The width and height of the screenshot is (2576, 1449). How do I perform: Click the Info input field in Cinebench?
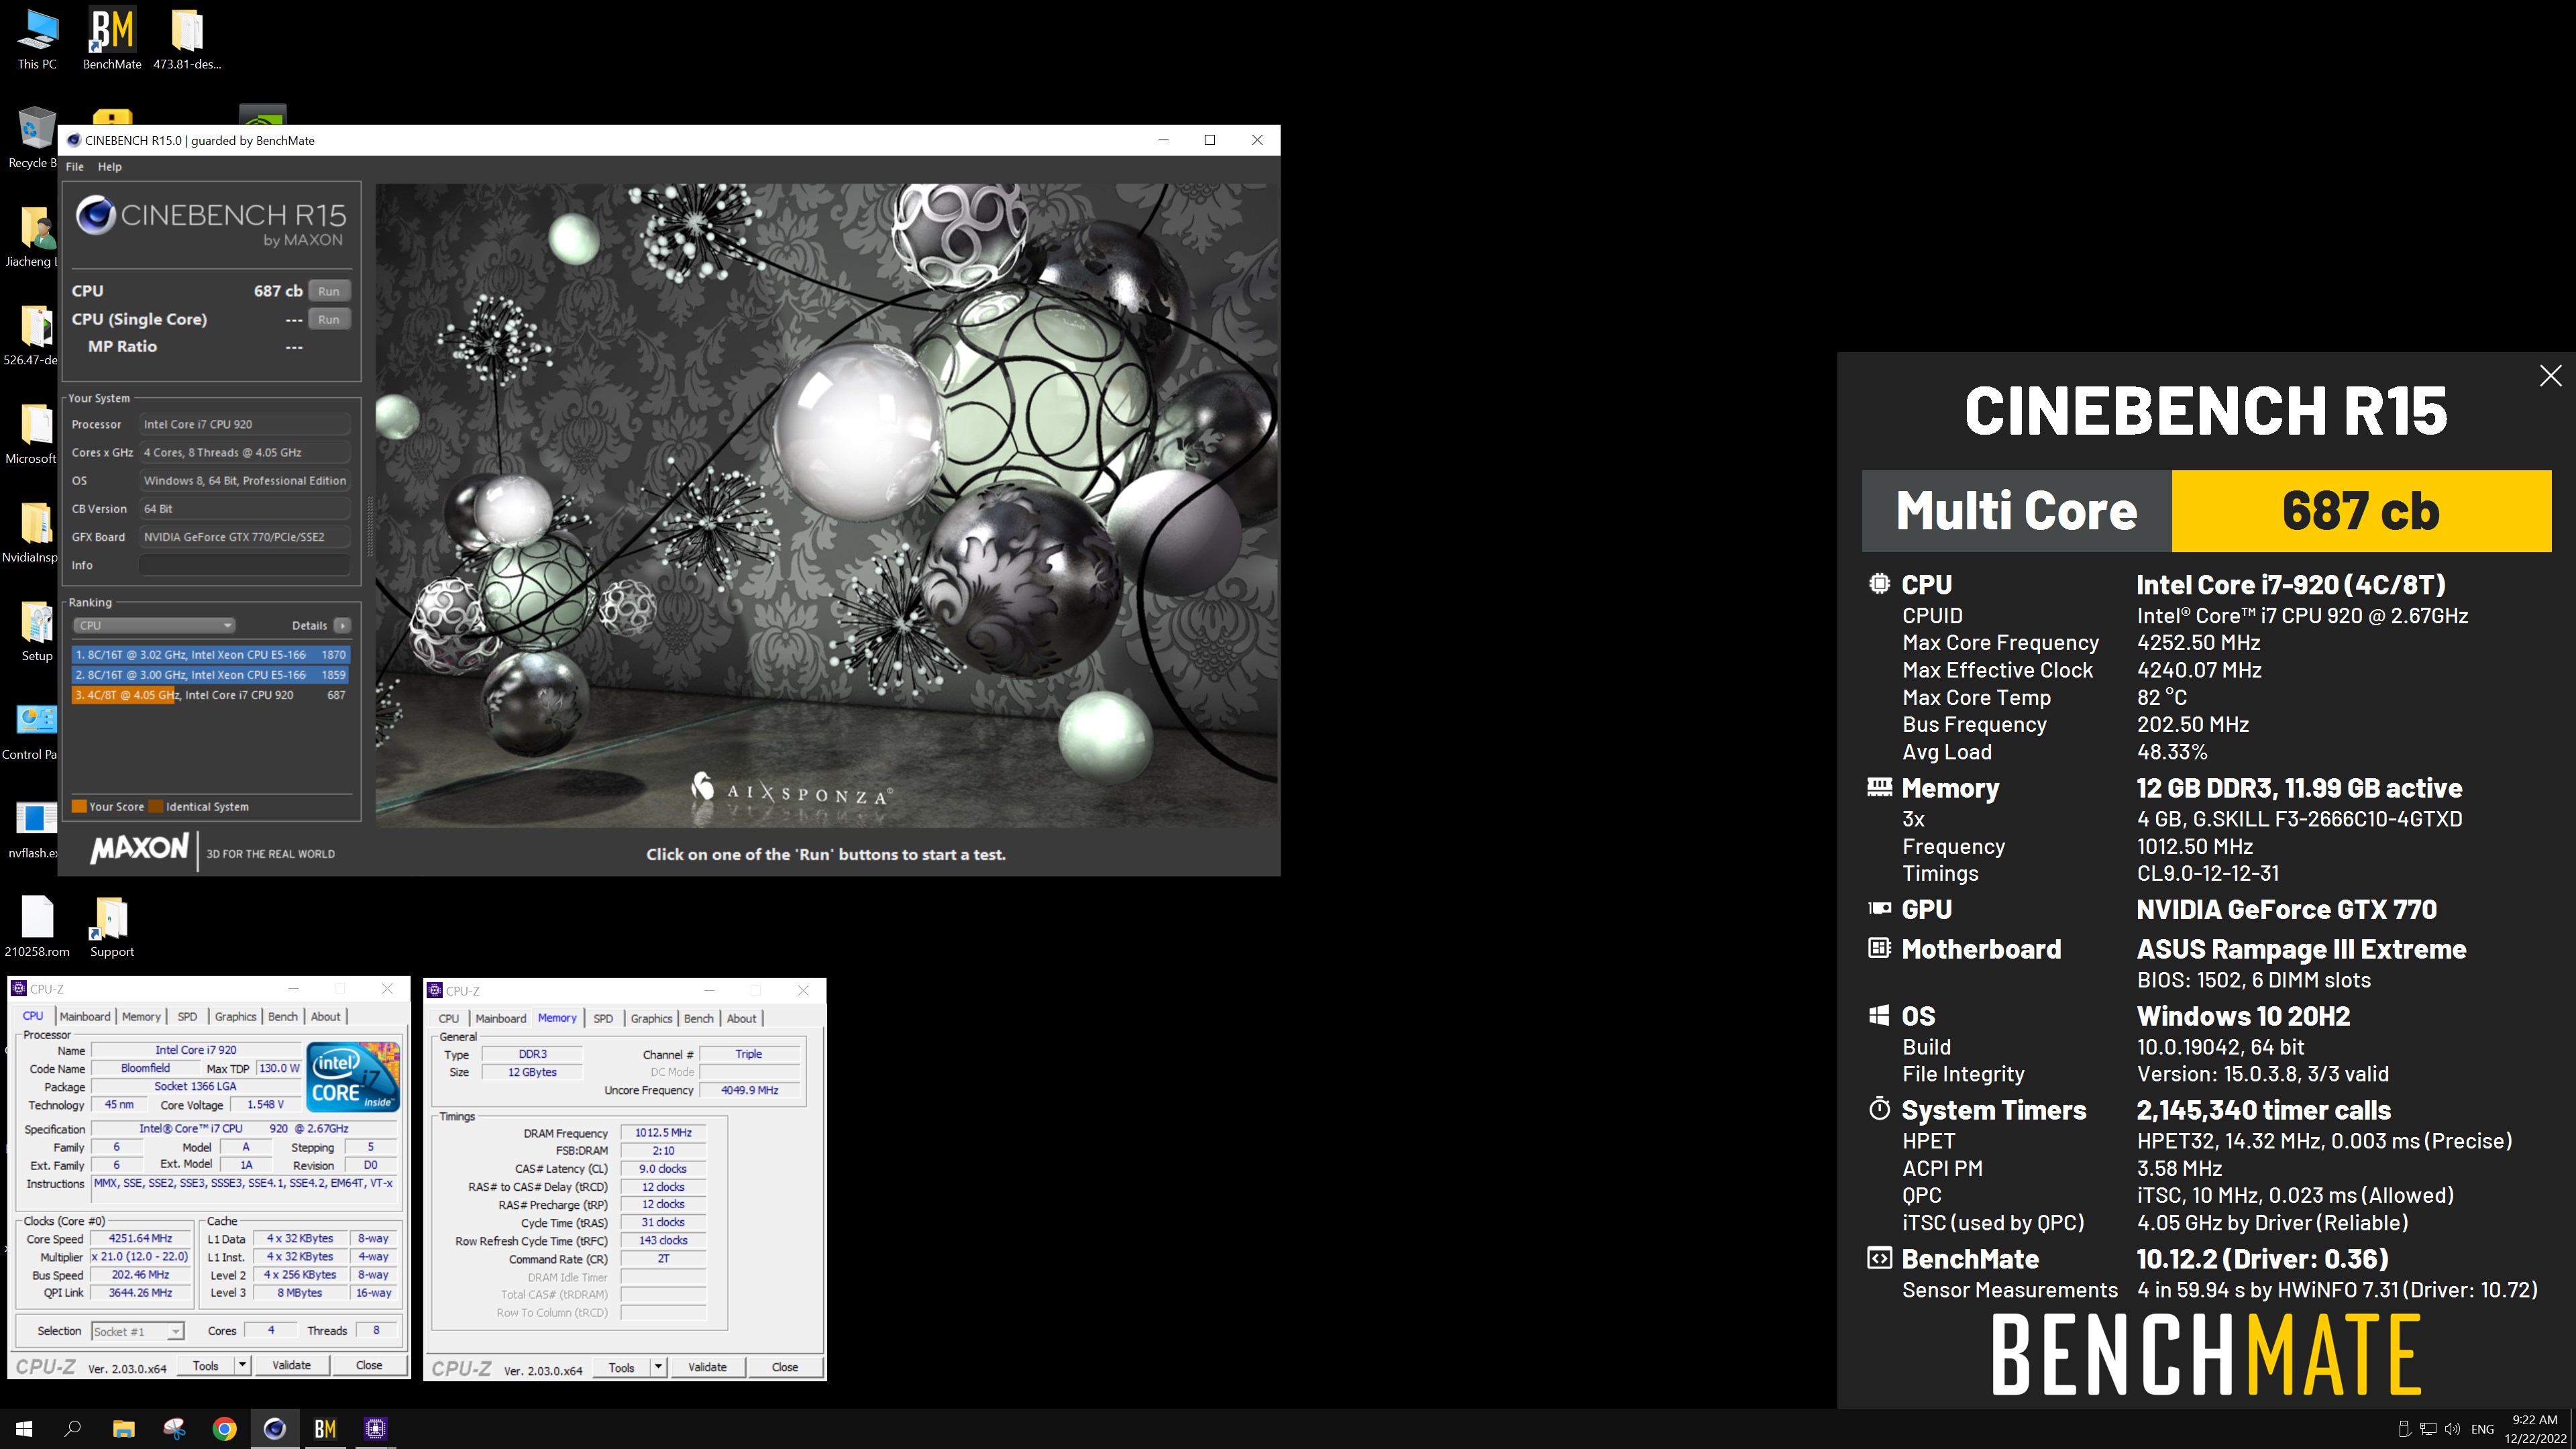click(245, 565)
